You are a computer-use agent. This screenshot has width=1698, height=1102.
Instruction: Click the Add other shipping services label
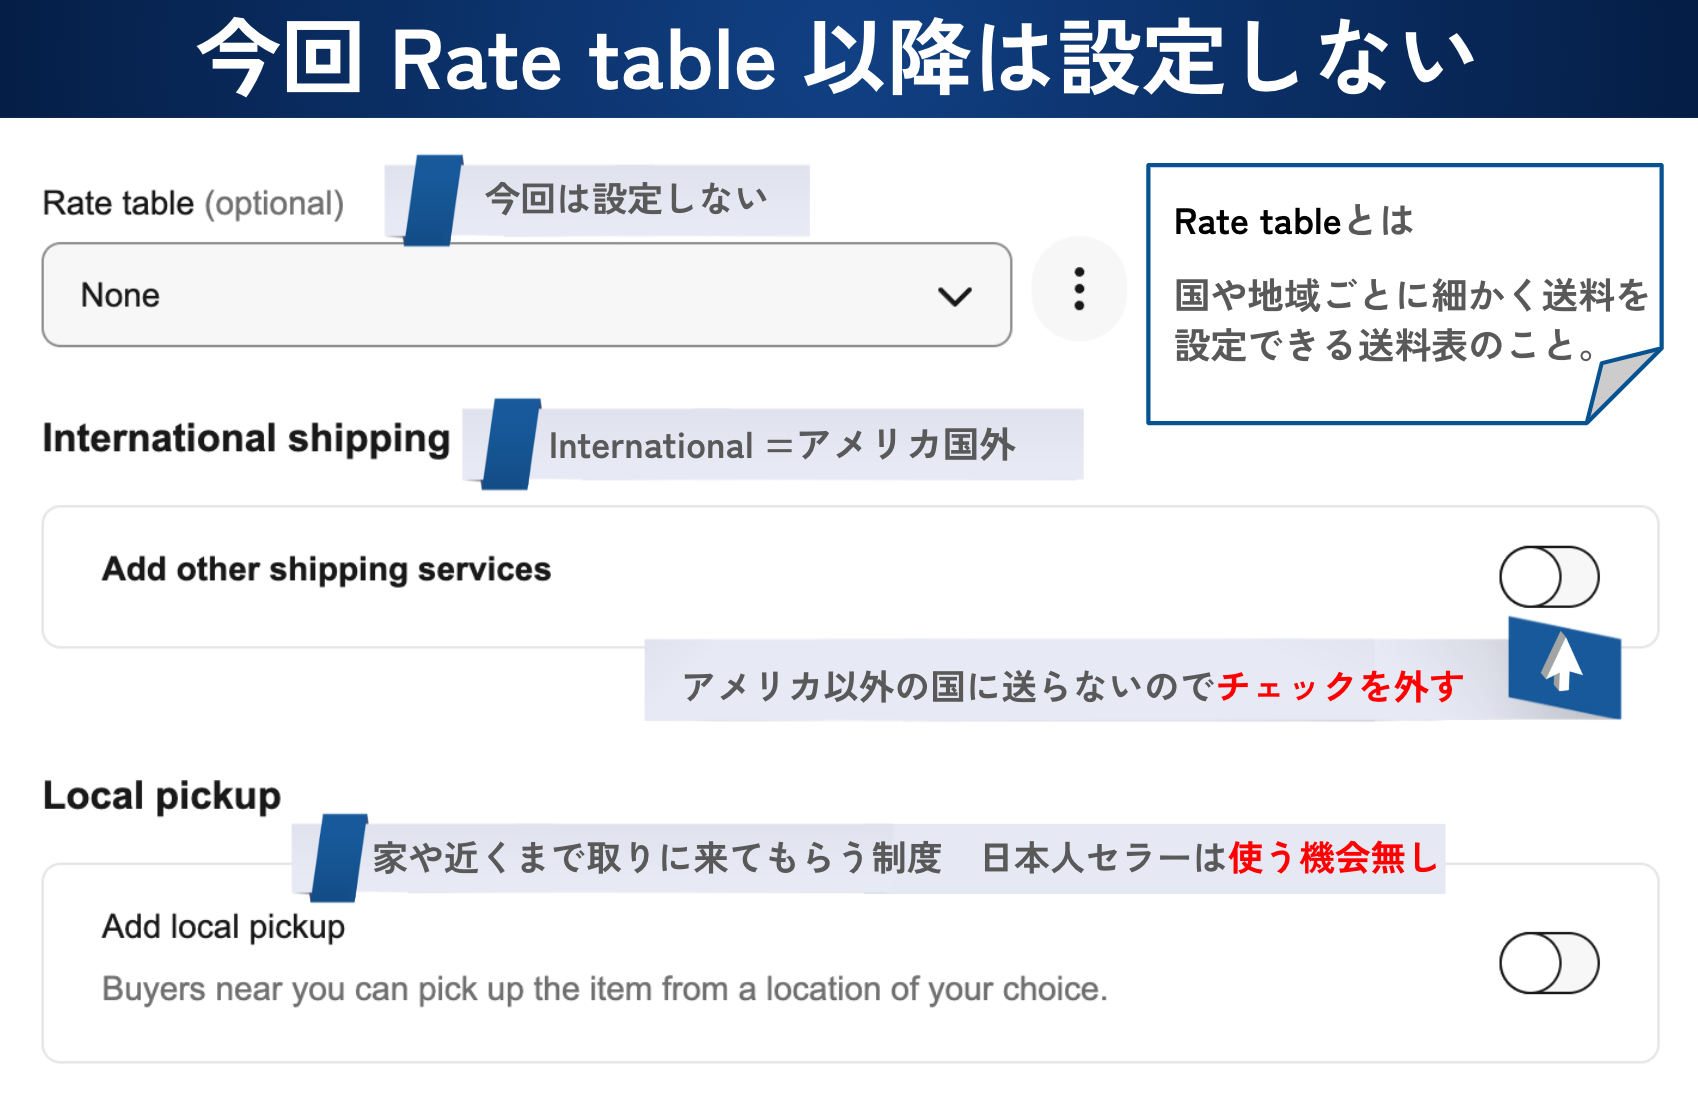(x=326, y=569)
